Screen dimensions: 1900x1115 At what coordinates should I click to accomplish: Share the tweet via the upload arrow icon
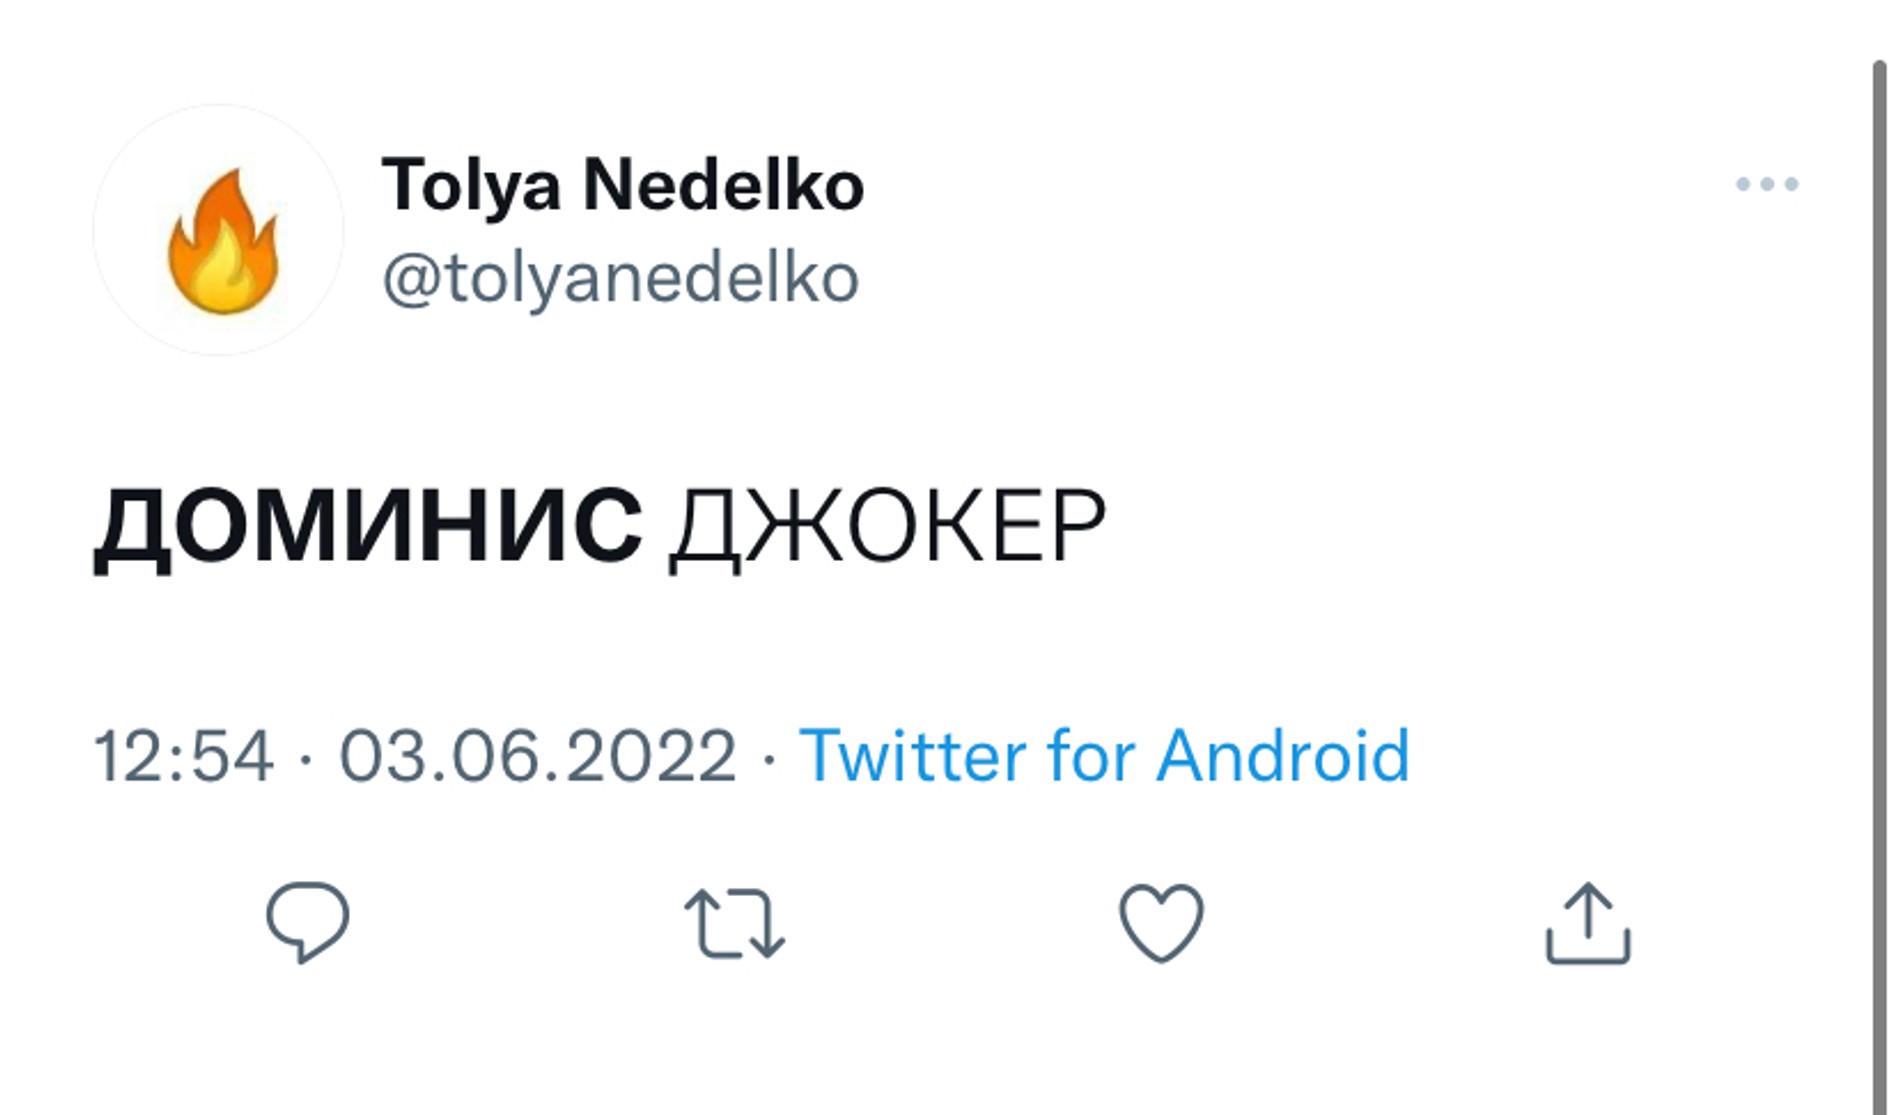1588,923
